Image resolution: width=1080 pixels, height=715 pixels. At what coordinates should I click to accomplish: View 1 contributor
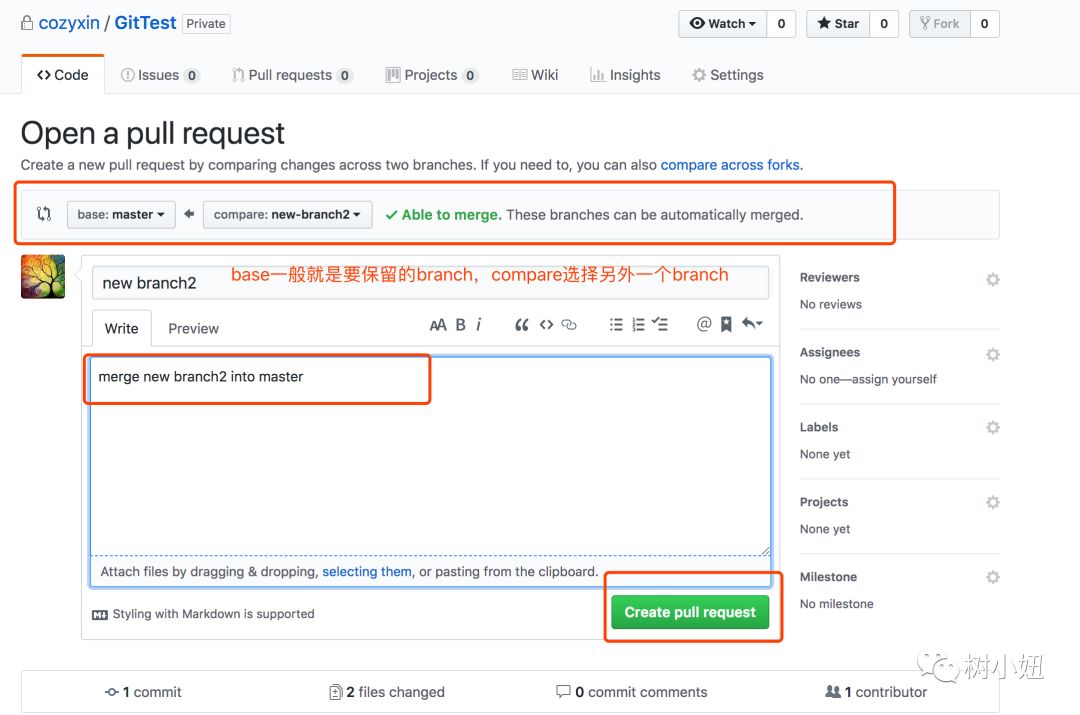pos(876,692)
